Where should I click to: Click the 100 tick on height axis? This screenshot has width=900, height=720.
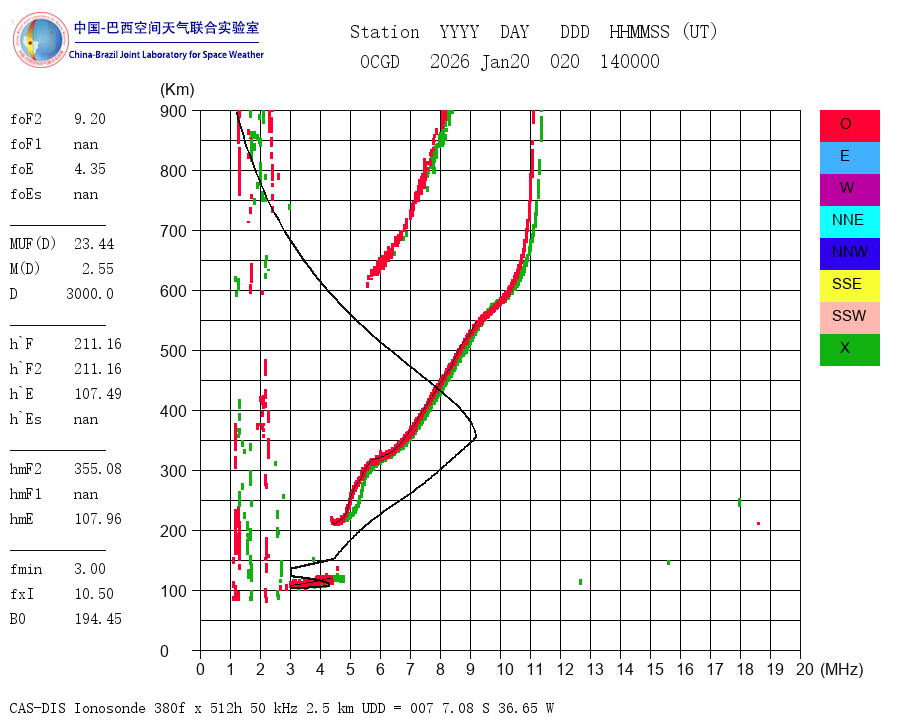(x=173, y=591)
